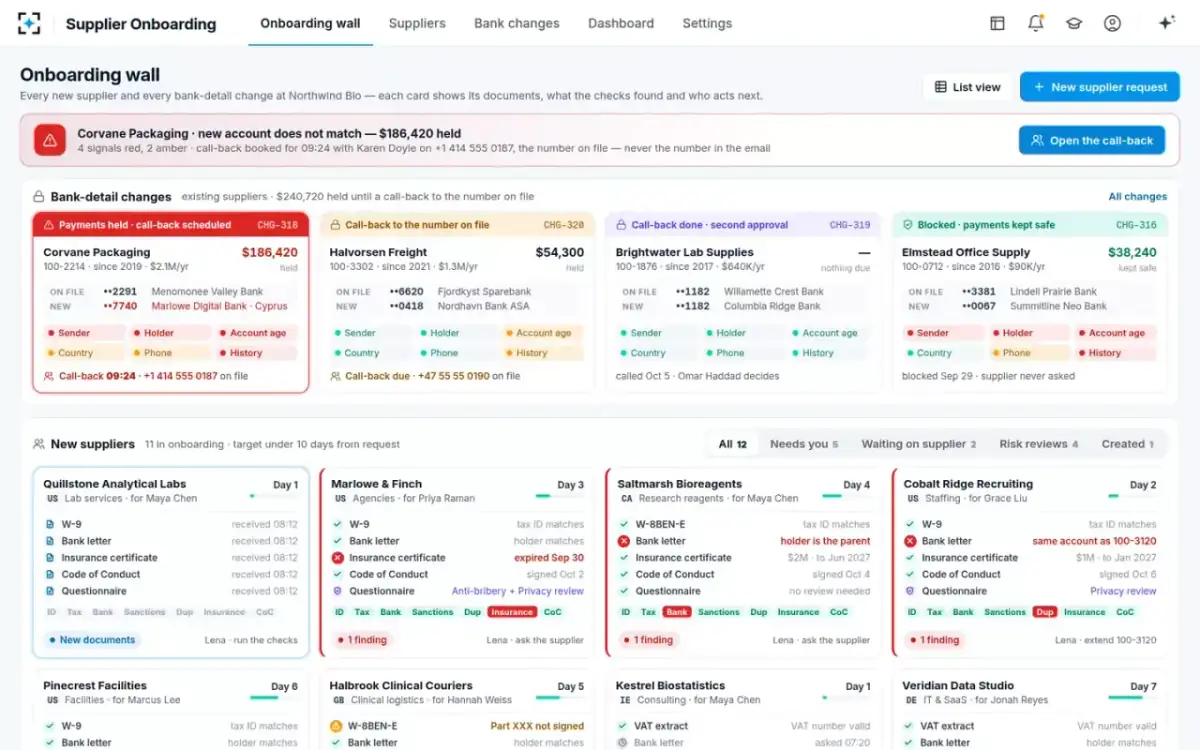Click the red X icon on Cobalt Ridge Bank letter
This screenshot has width=1200, height=750.
[910, 541]
